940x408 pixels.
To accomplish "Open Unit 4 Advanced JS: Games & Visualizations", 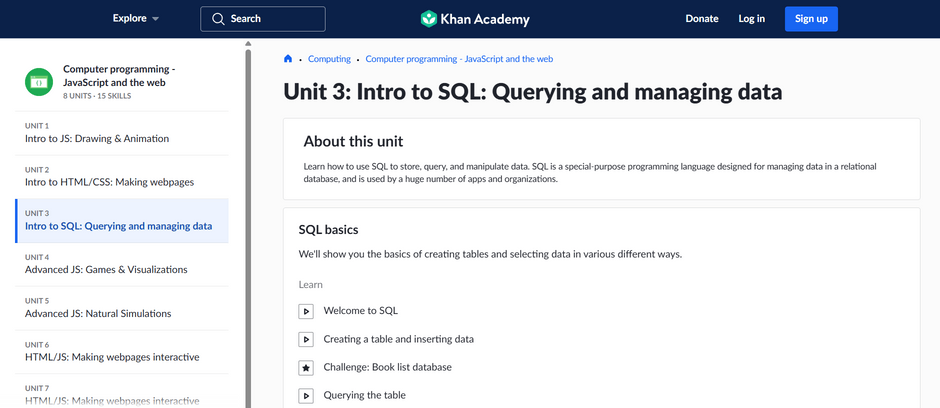I will (x=106, y=269).
